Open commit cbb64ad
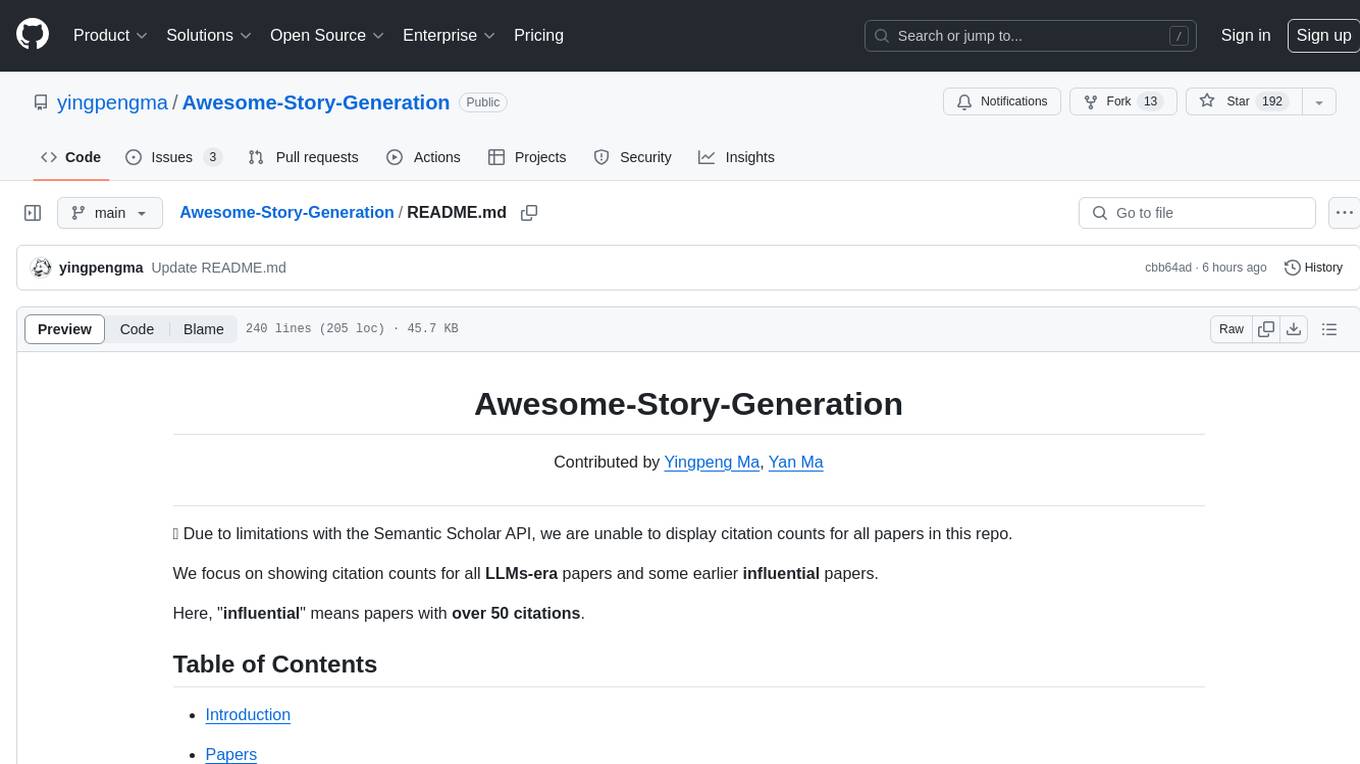 [1168, 268]
